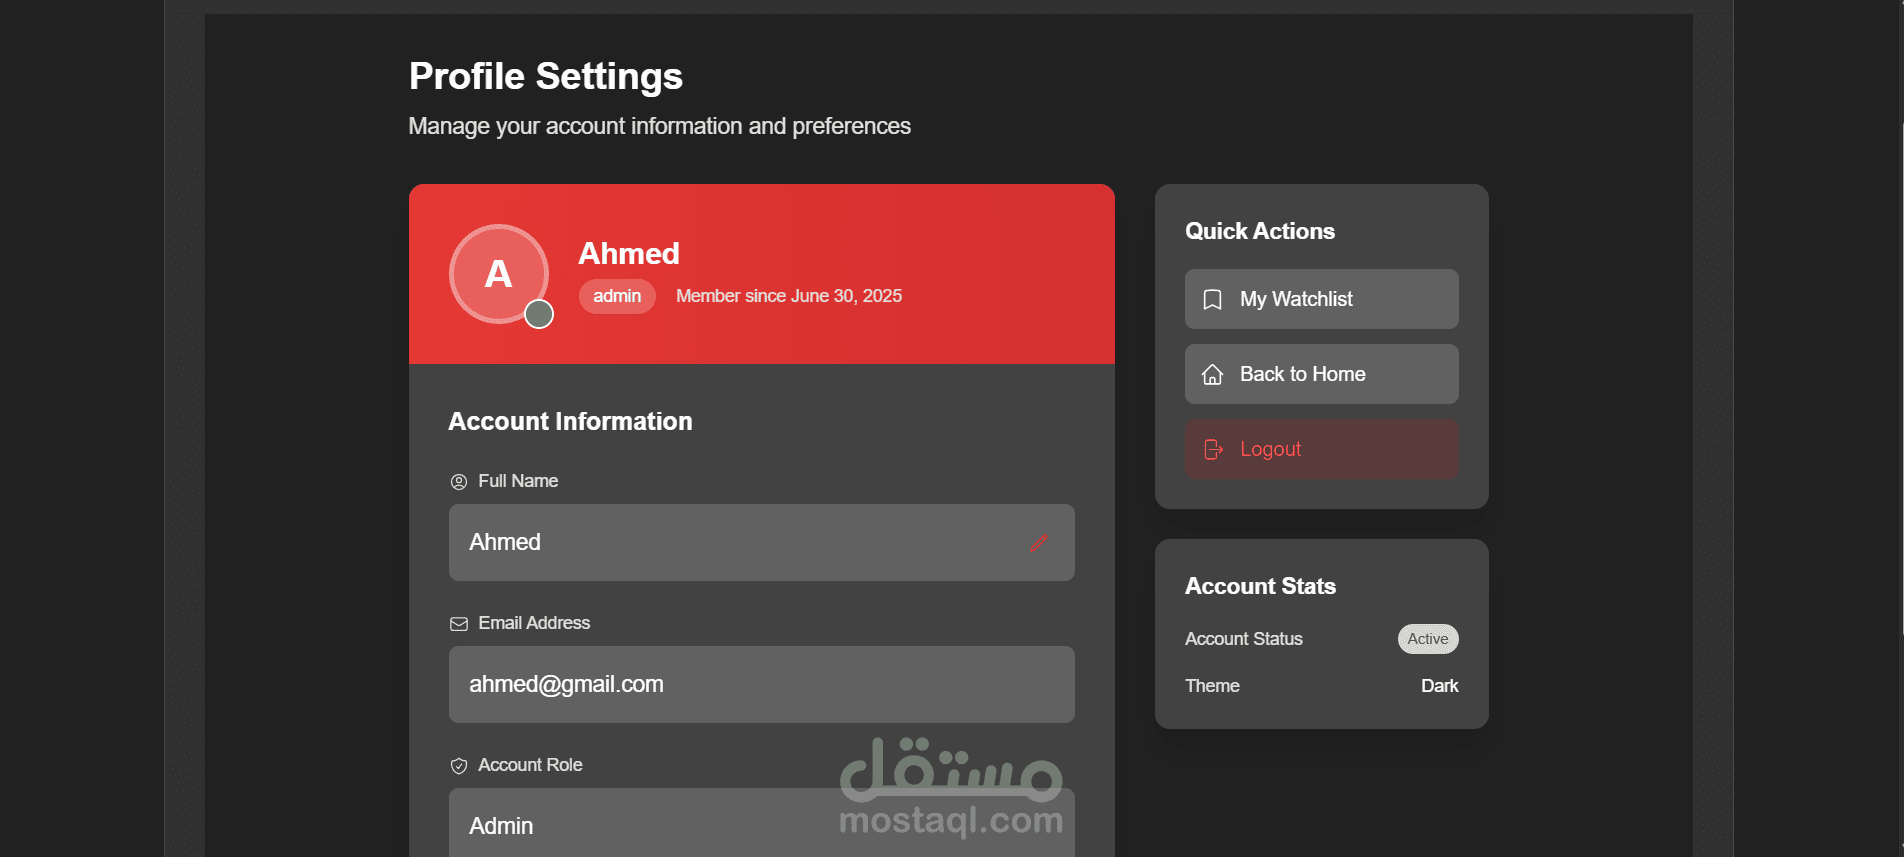Click the Member since June 30, 2025 text
The image size is (1904, 857).
point(788,296)
